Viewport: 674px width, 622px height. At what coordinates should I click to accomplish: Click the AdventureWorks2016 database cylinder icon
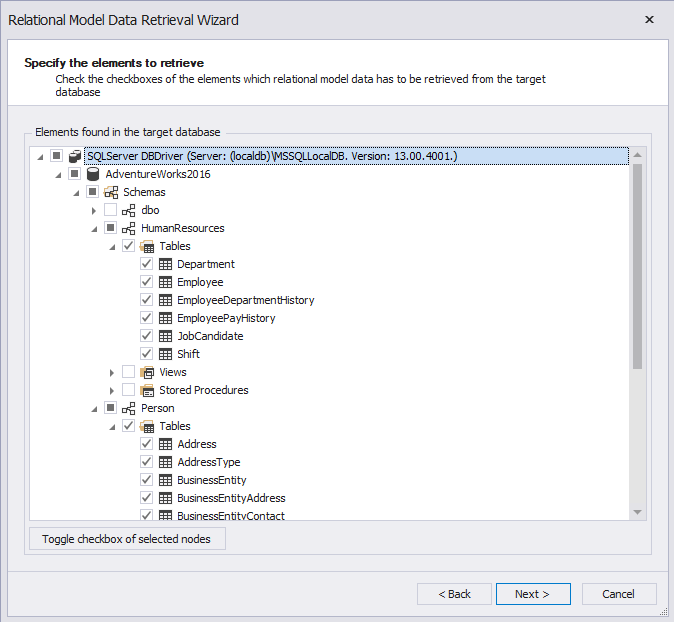point(93,174)
